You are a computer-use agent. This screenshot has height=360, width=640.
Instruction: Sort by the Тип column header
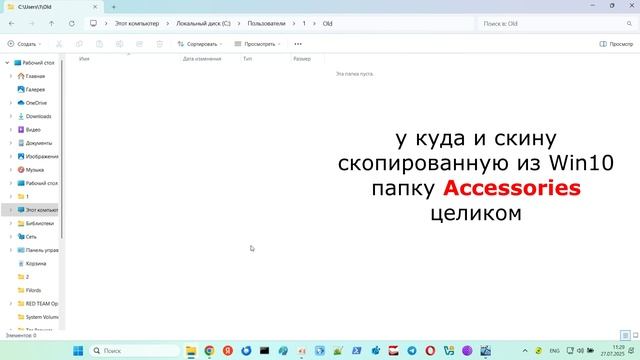pyautogui.click(x=247, y=59)
